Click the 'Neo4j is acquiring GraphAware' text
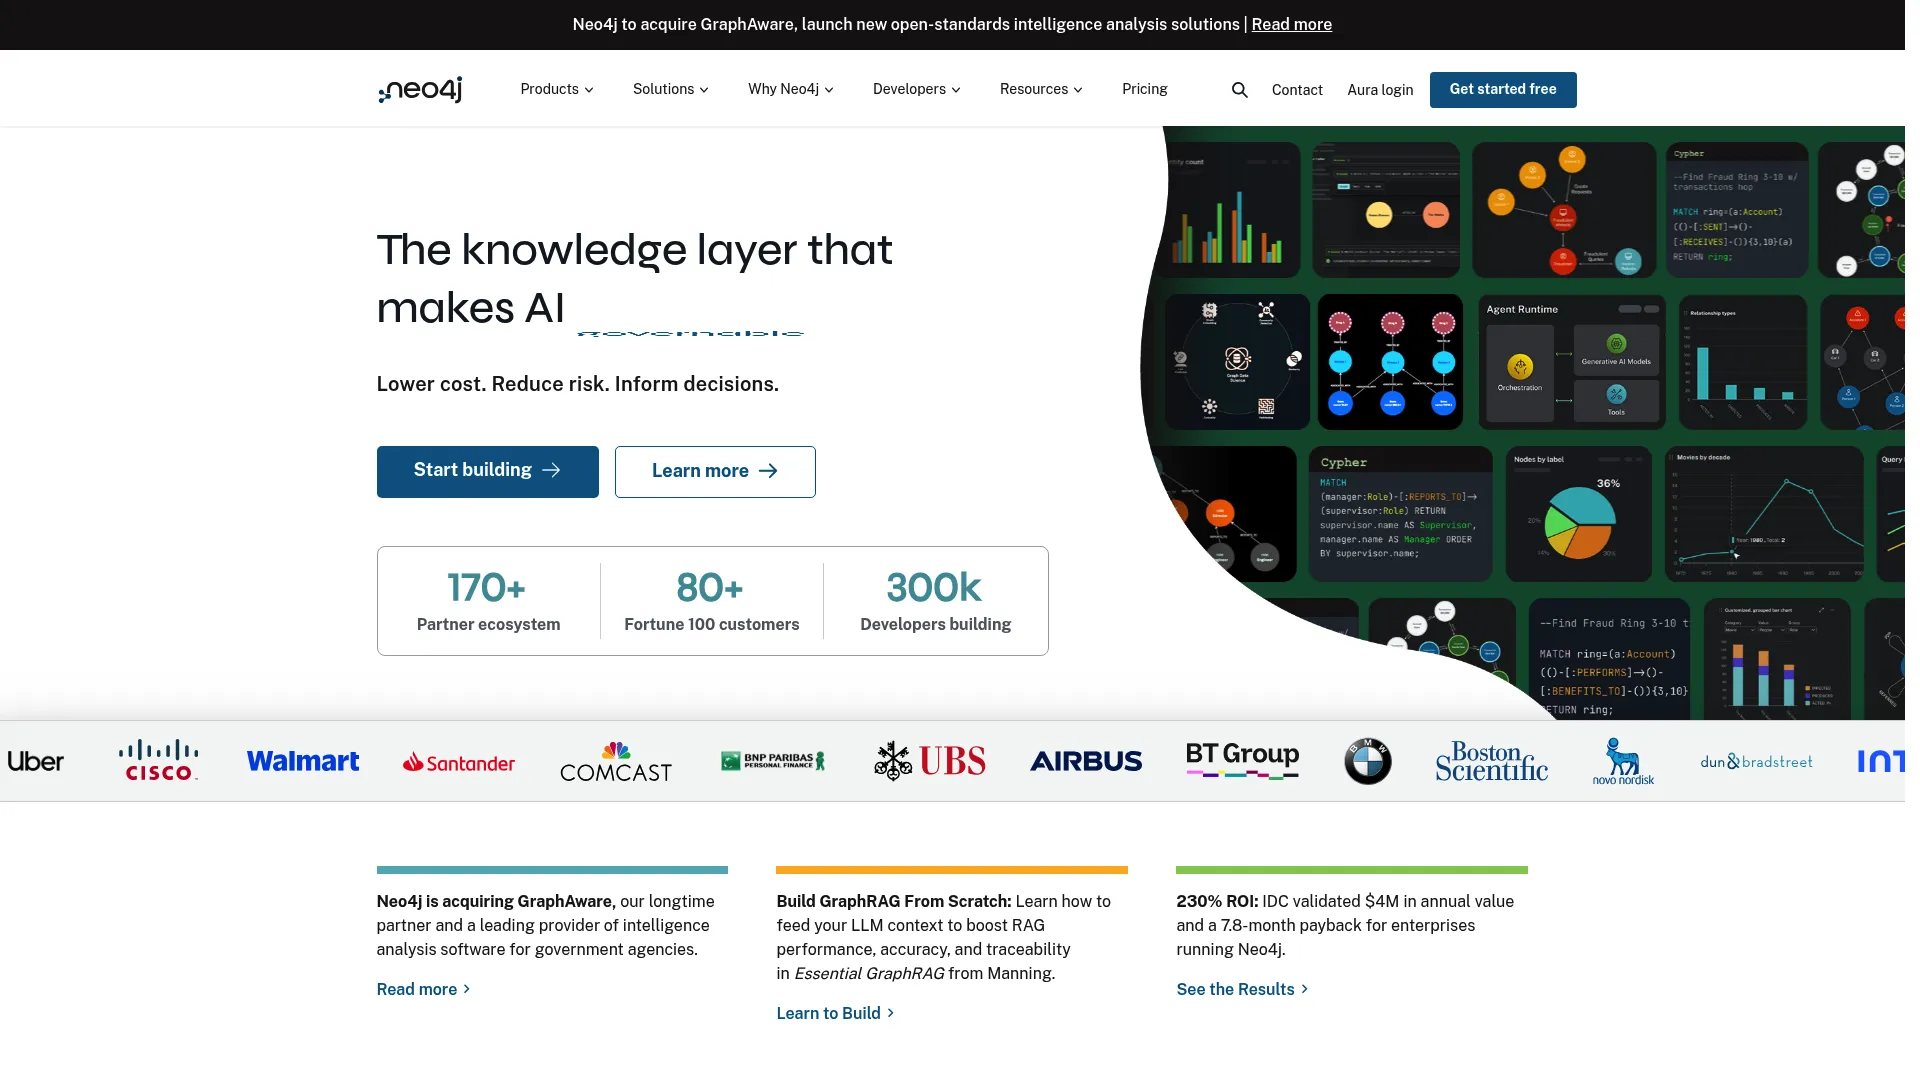This screenshot has height=1080, width=1920. 494,902
